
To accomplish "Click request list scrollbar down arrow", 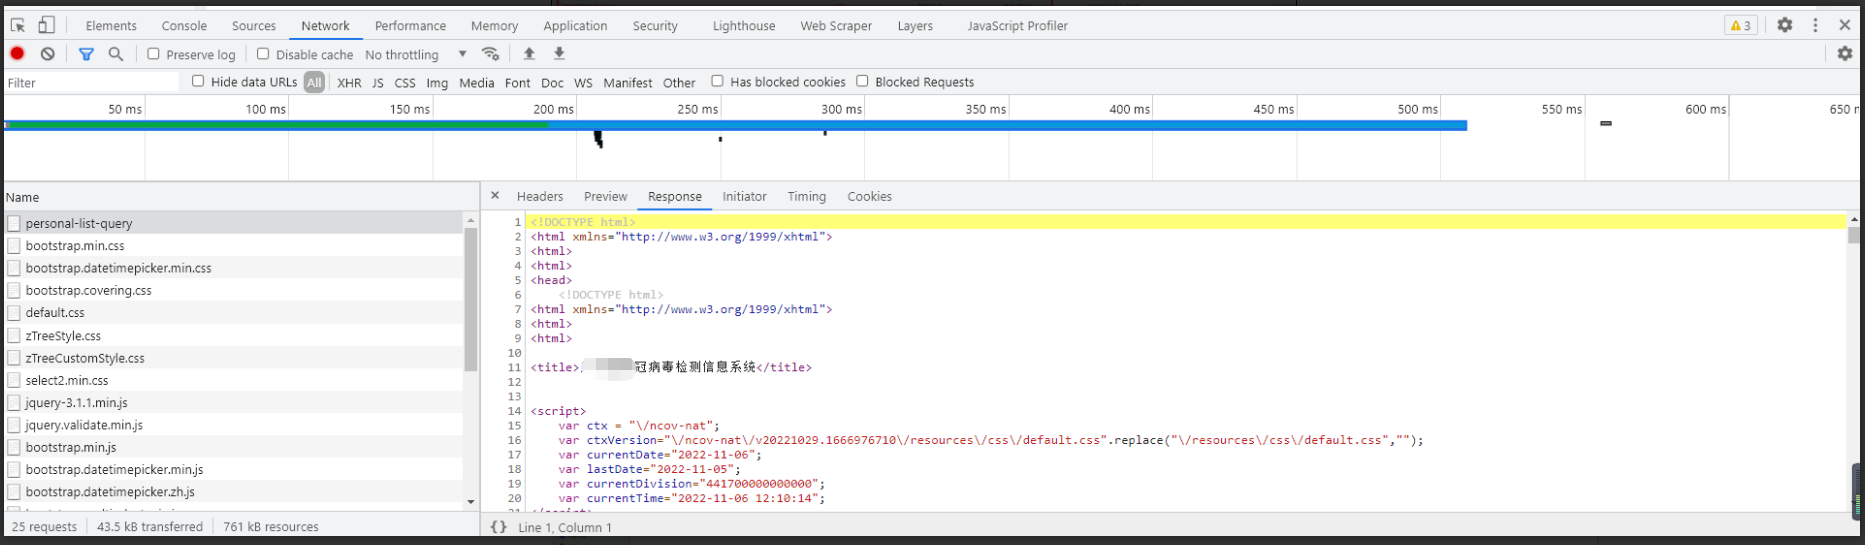I will (x=471, y=502).
